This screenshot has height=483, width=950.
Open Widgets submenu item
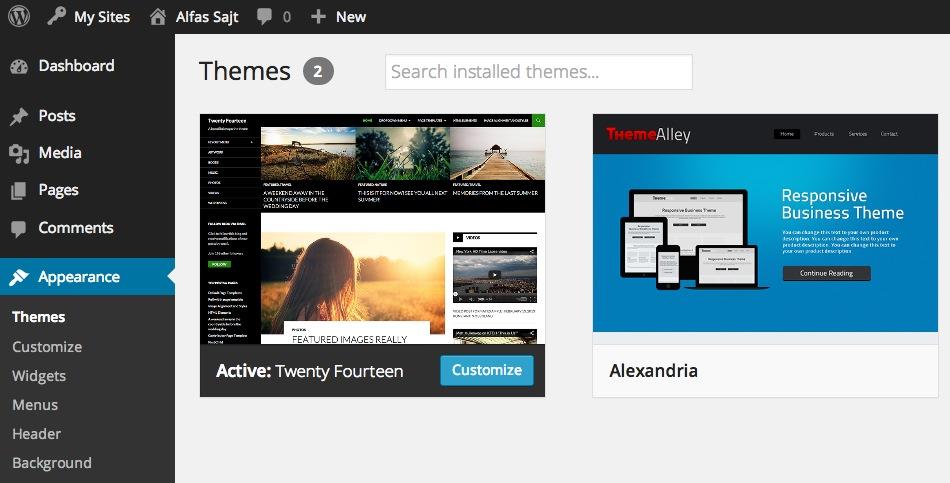coord(39,376)
